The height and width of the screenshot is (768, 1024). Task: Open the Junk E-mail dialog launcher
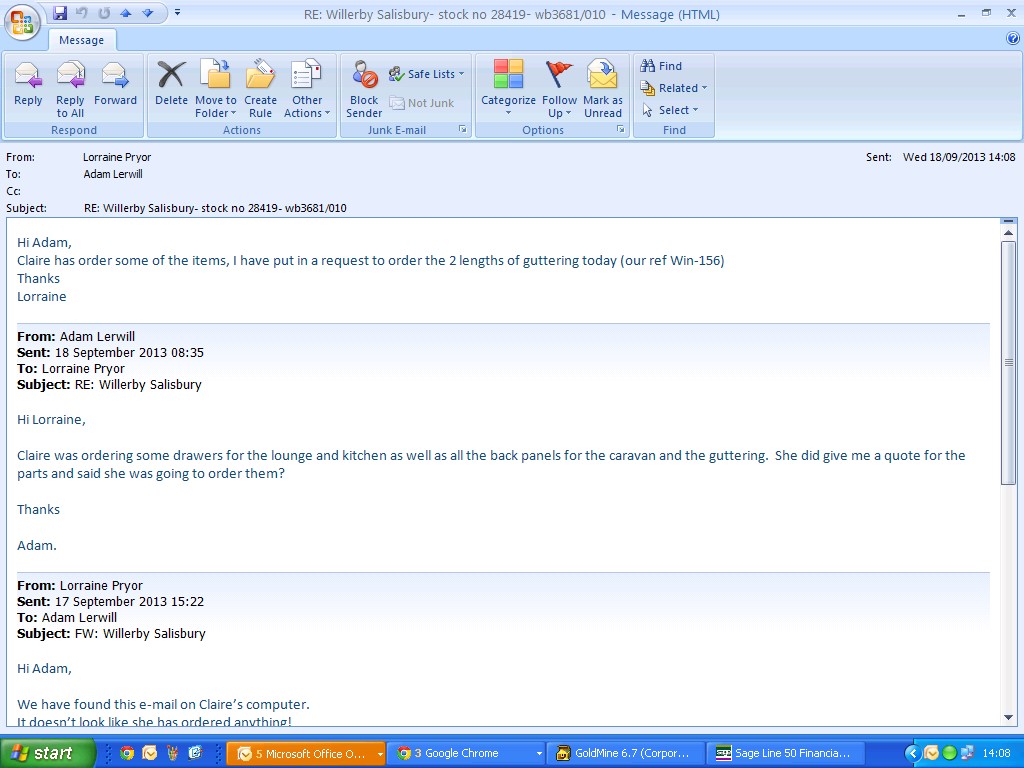(462, 129)
